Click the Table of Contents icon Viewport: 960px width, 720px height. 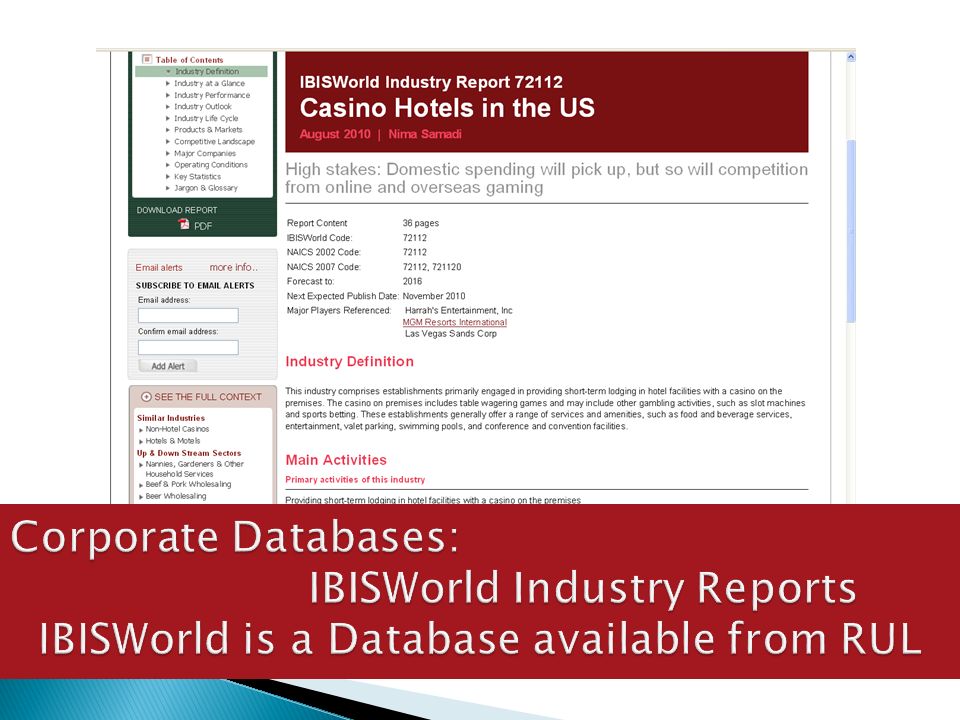147,59
